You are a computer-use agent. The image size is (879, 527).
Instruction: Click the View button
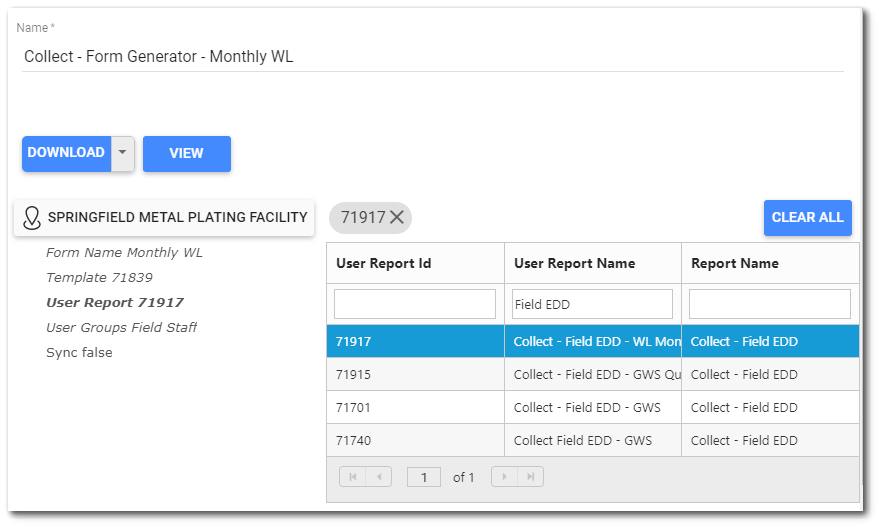point(187,154)
